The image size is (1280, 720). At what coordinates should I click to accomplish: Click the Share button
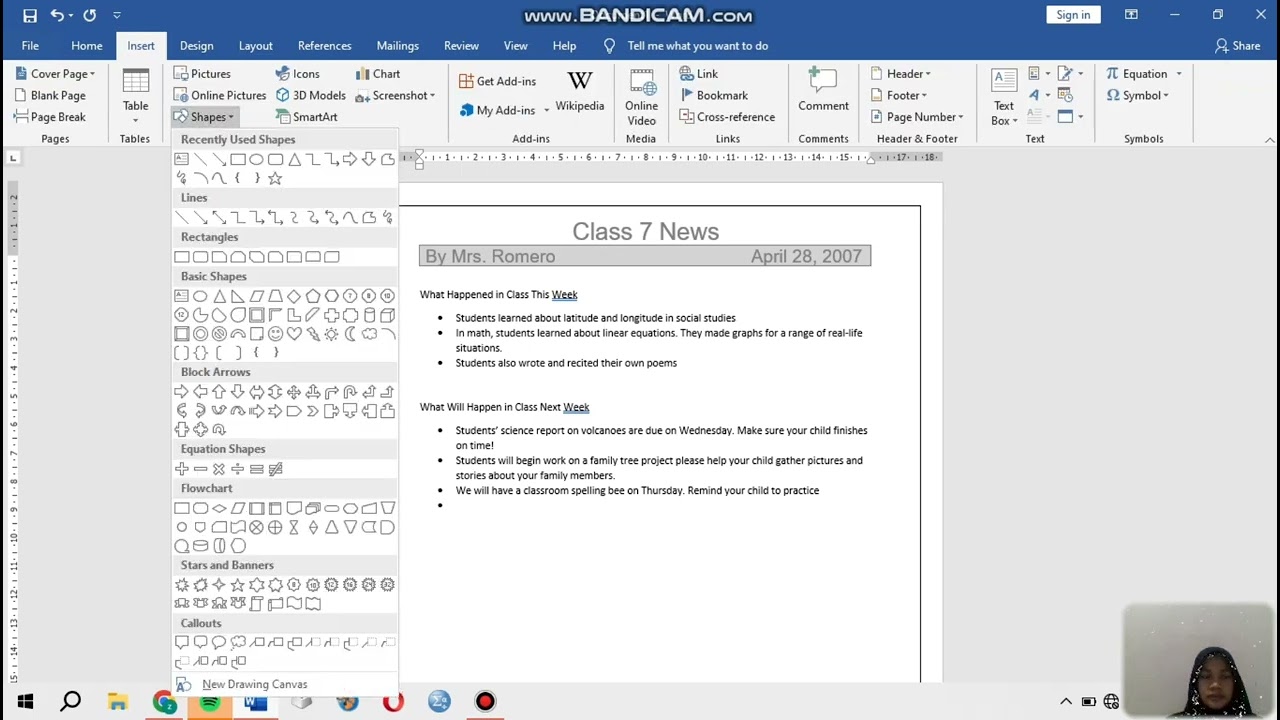coord(1237,45)
